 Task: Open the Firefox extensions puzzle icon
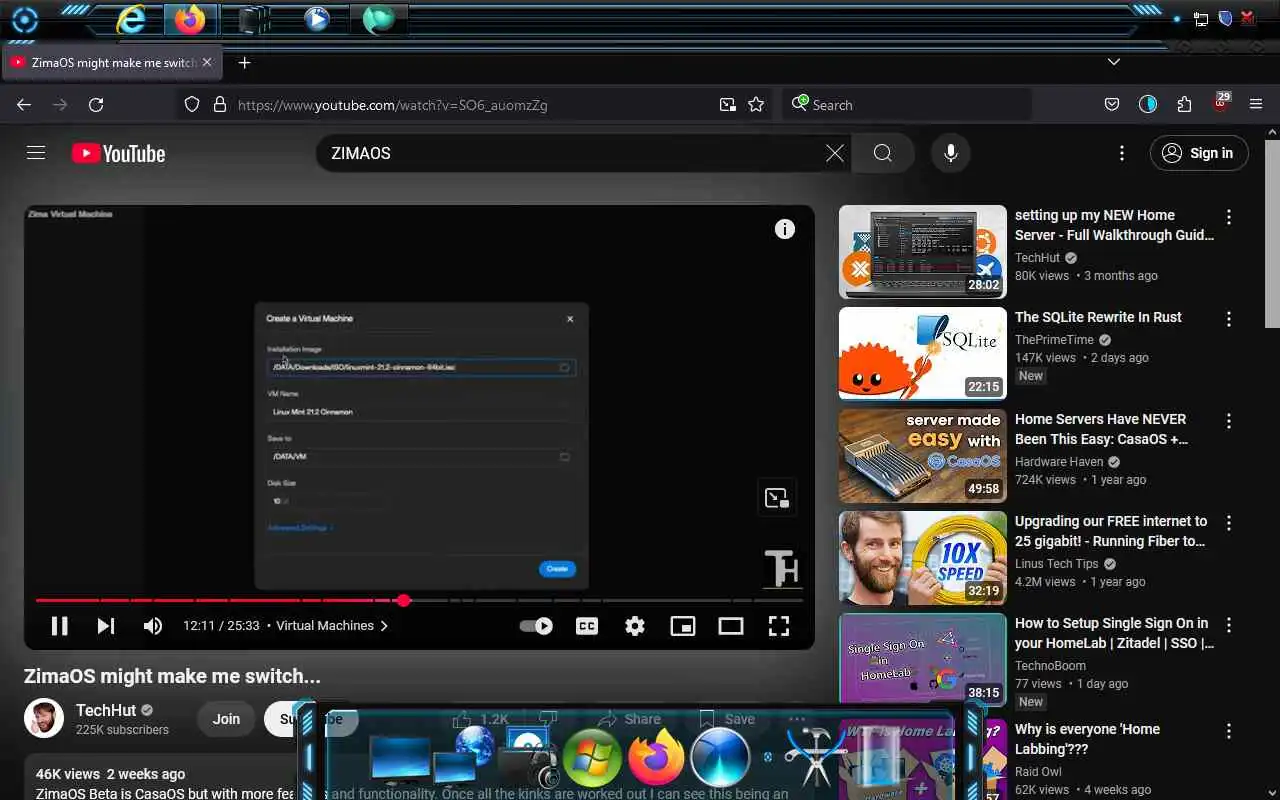click(x=1184, y=105)
